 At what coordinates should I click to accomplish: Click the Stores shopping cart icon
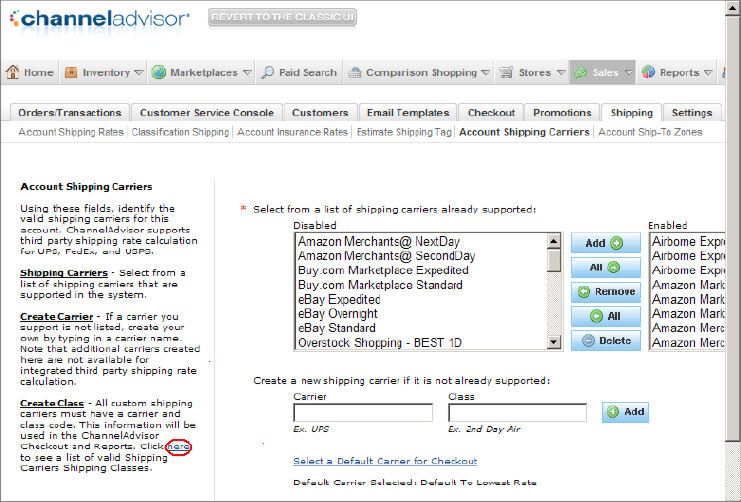point(506,72)
